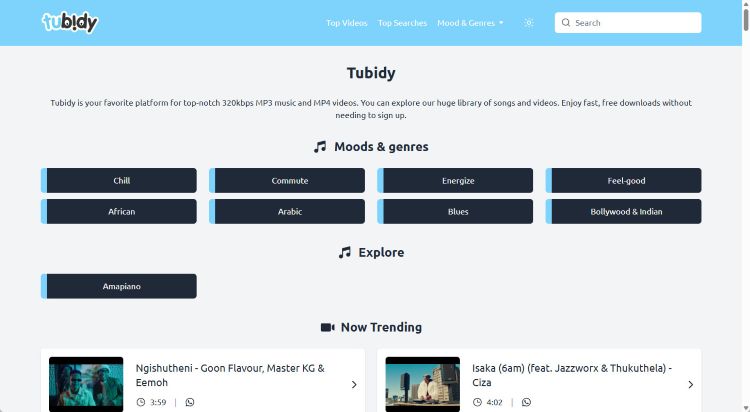Viewport: 750px width, 412px height.
Task: Click the 4:02 duration on Isaka
Action: (495, 402)
